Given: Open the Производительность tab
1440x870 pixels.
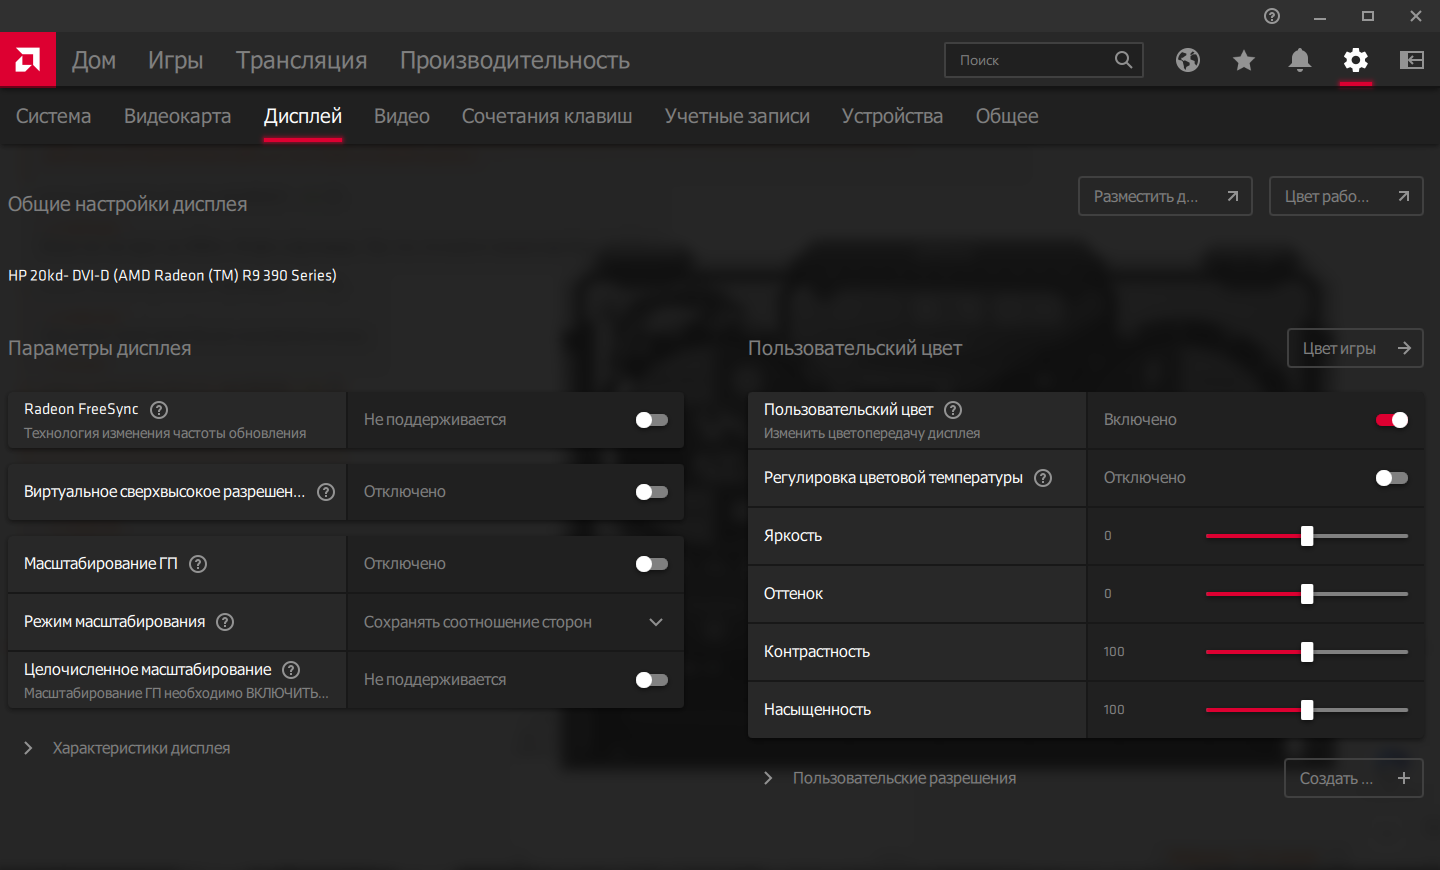Looking at the screenshot, I should point(515,60).
